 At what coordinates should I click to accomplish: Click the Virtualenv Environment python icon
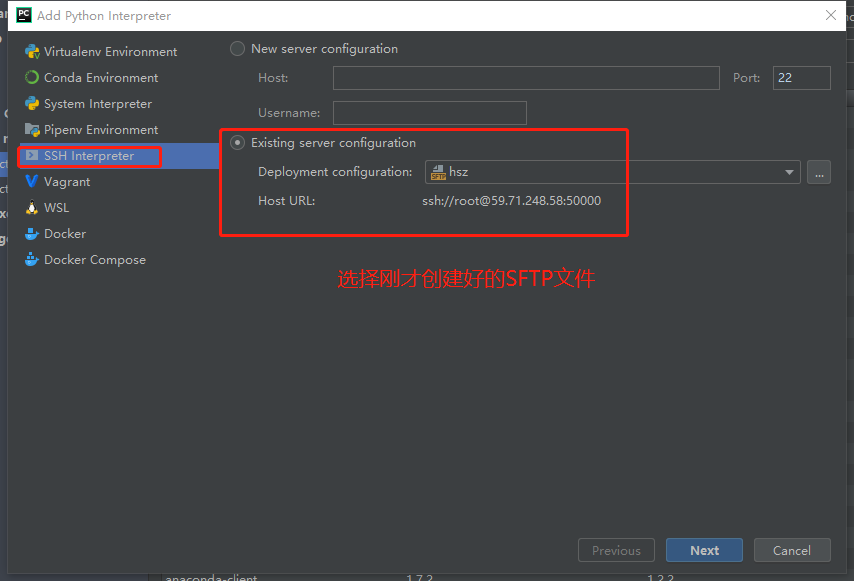click(32, 52)
